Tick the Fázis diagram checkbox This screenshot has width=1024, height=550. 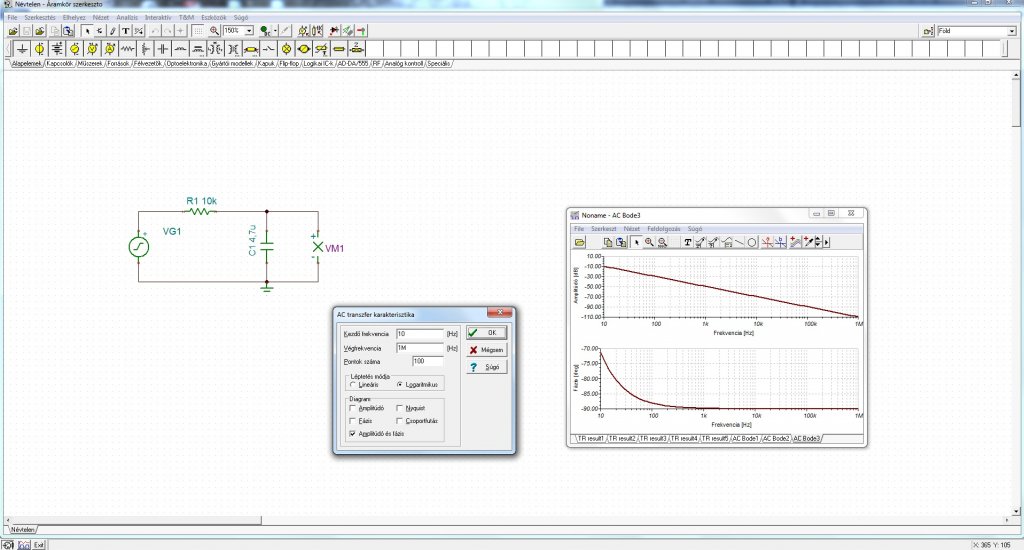click(351, 421)
